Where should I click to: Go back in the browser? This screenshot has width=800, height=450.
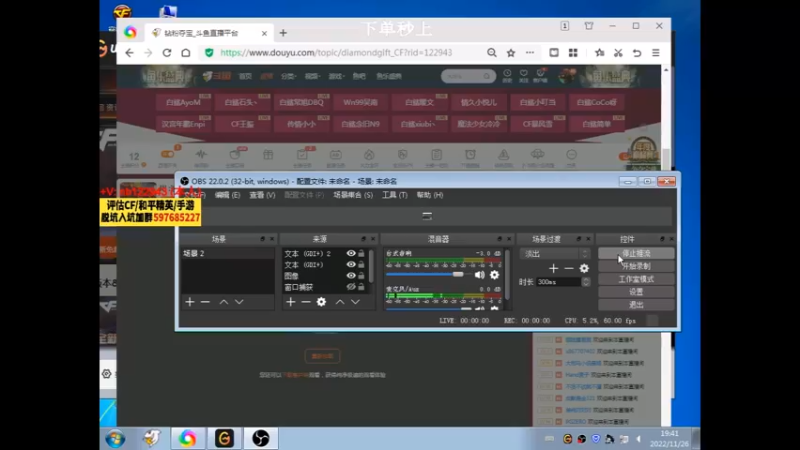tap(130, 53)
